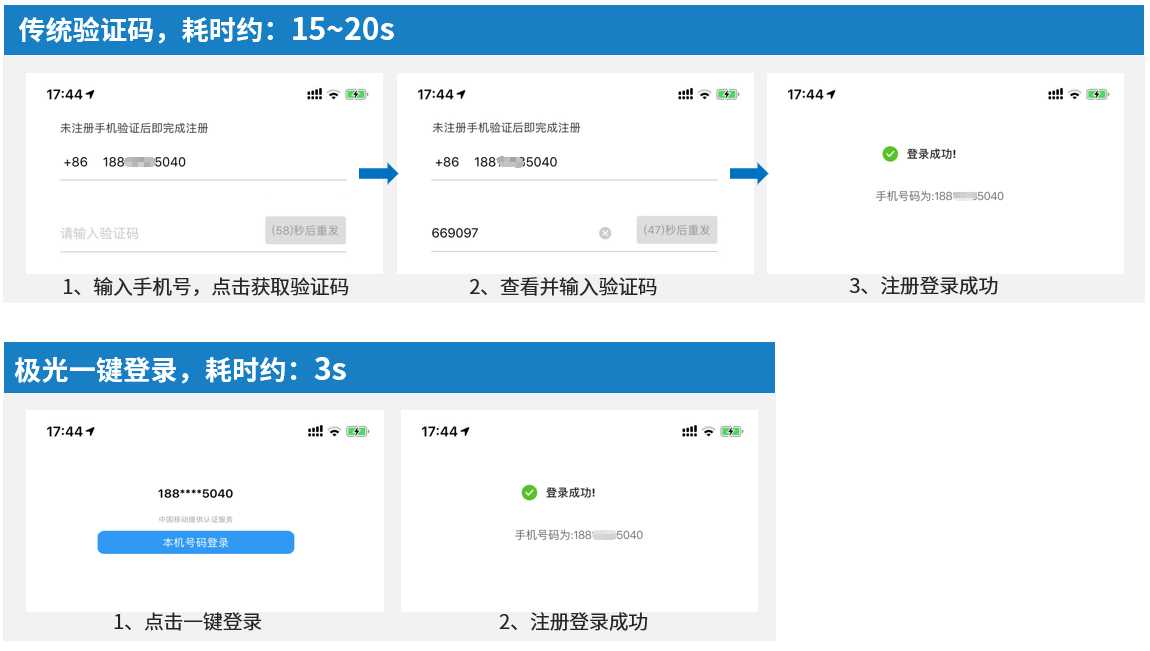Tap the blue '本机号码登录' button
This screenshot has width=1150, height=651.
196,542
